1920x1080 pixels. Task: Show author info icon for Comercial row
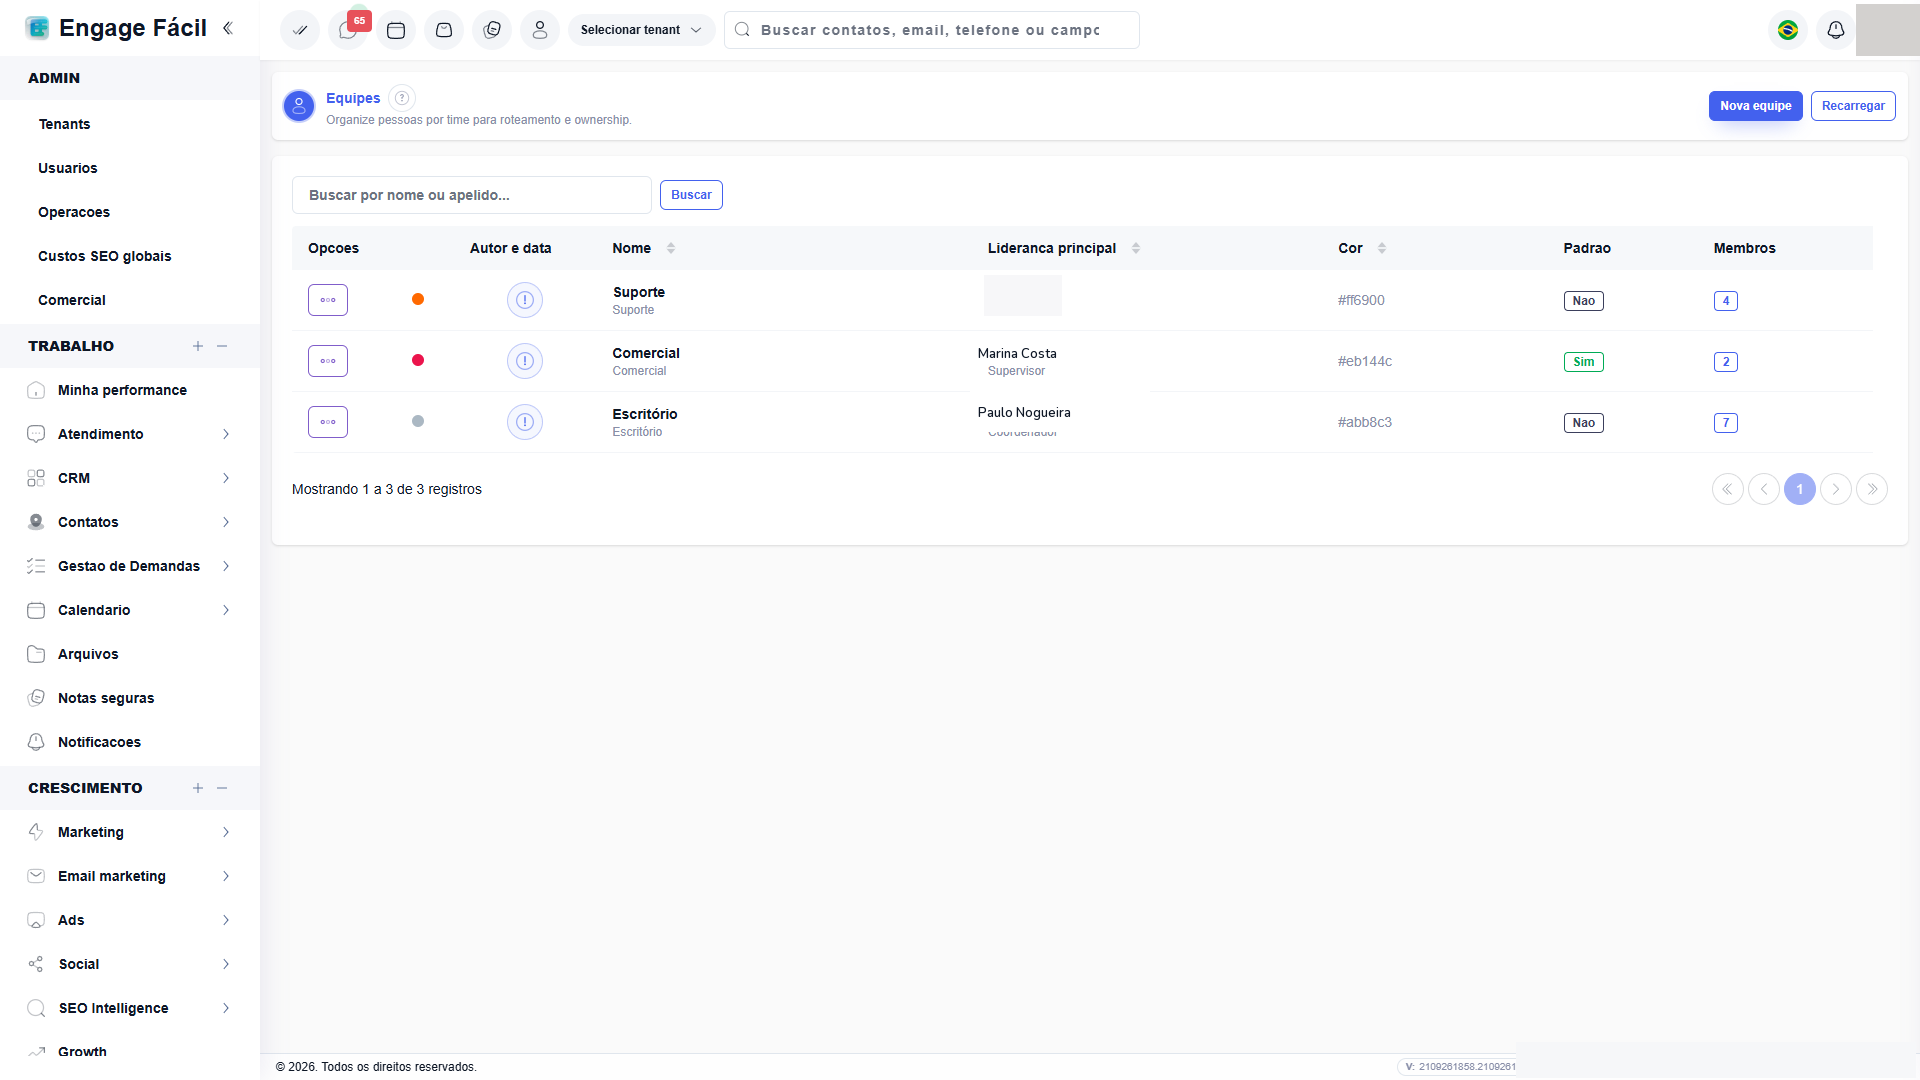pos(525,361)
